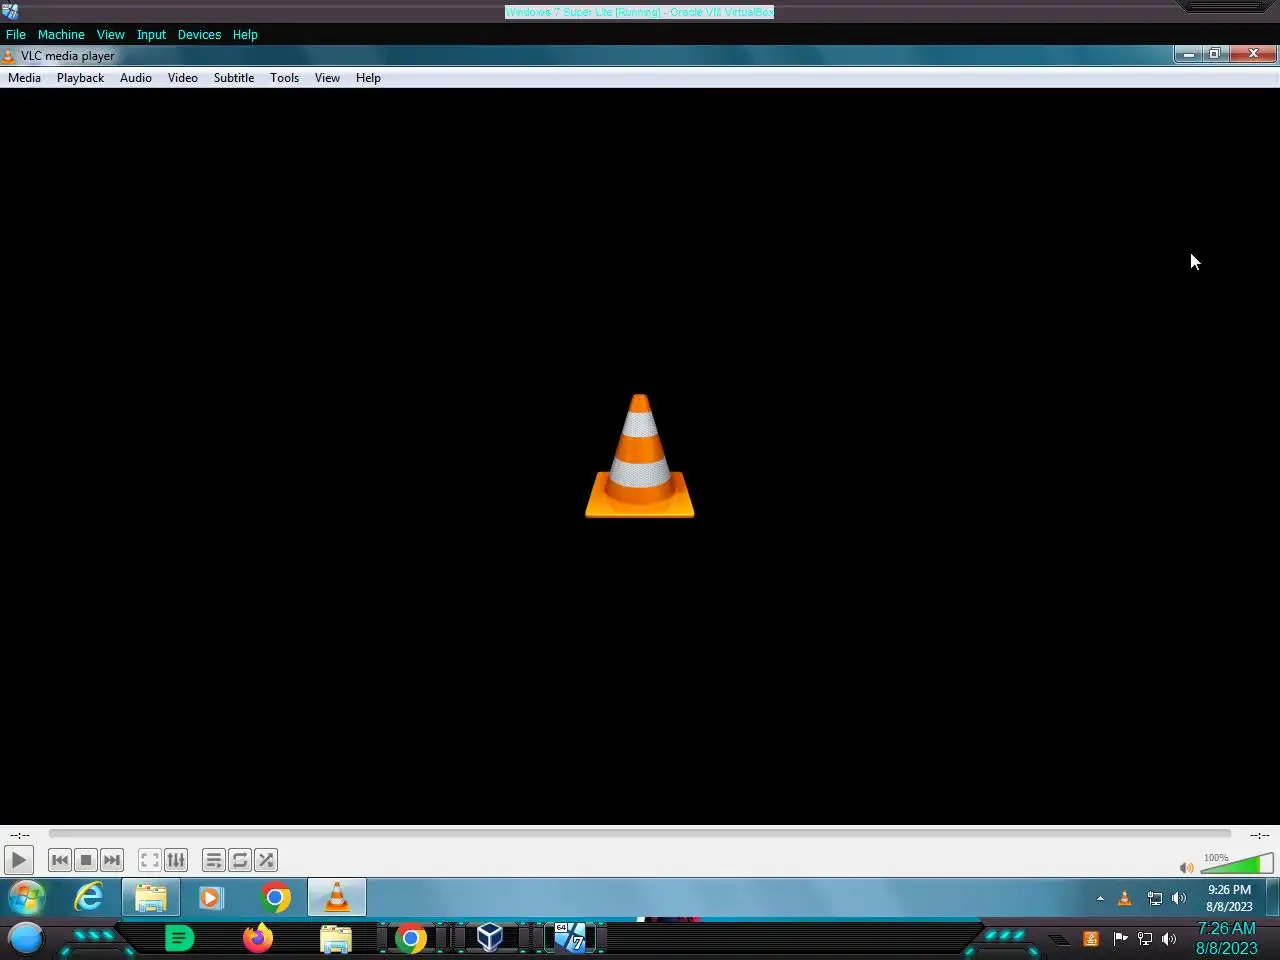Open the Tools menu
Screen dimensions: 1280x960
(285, 78)
